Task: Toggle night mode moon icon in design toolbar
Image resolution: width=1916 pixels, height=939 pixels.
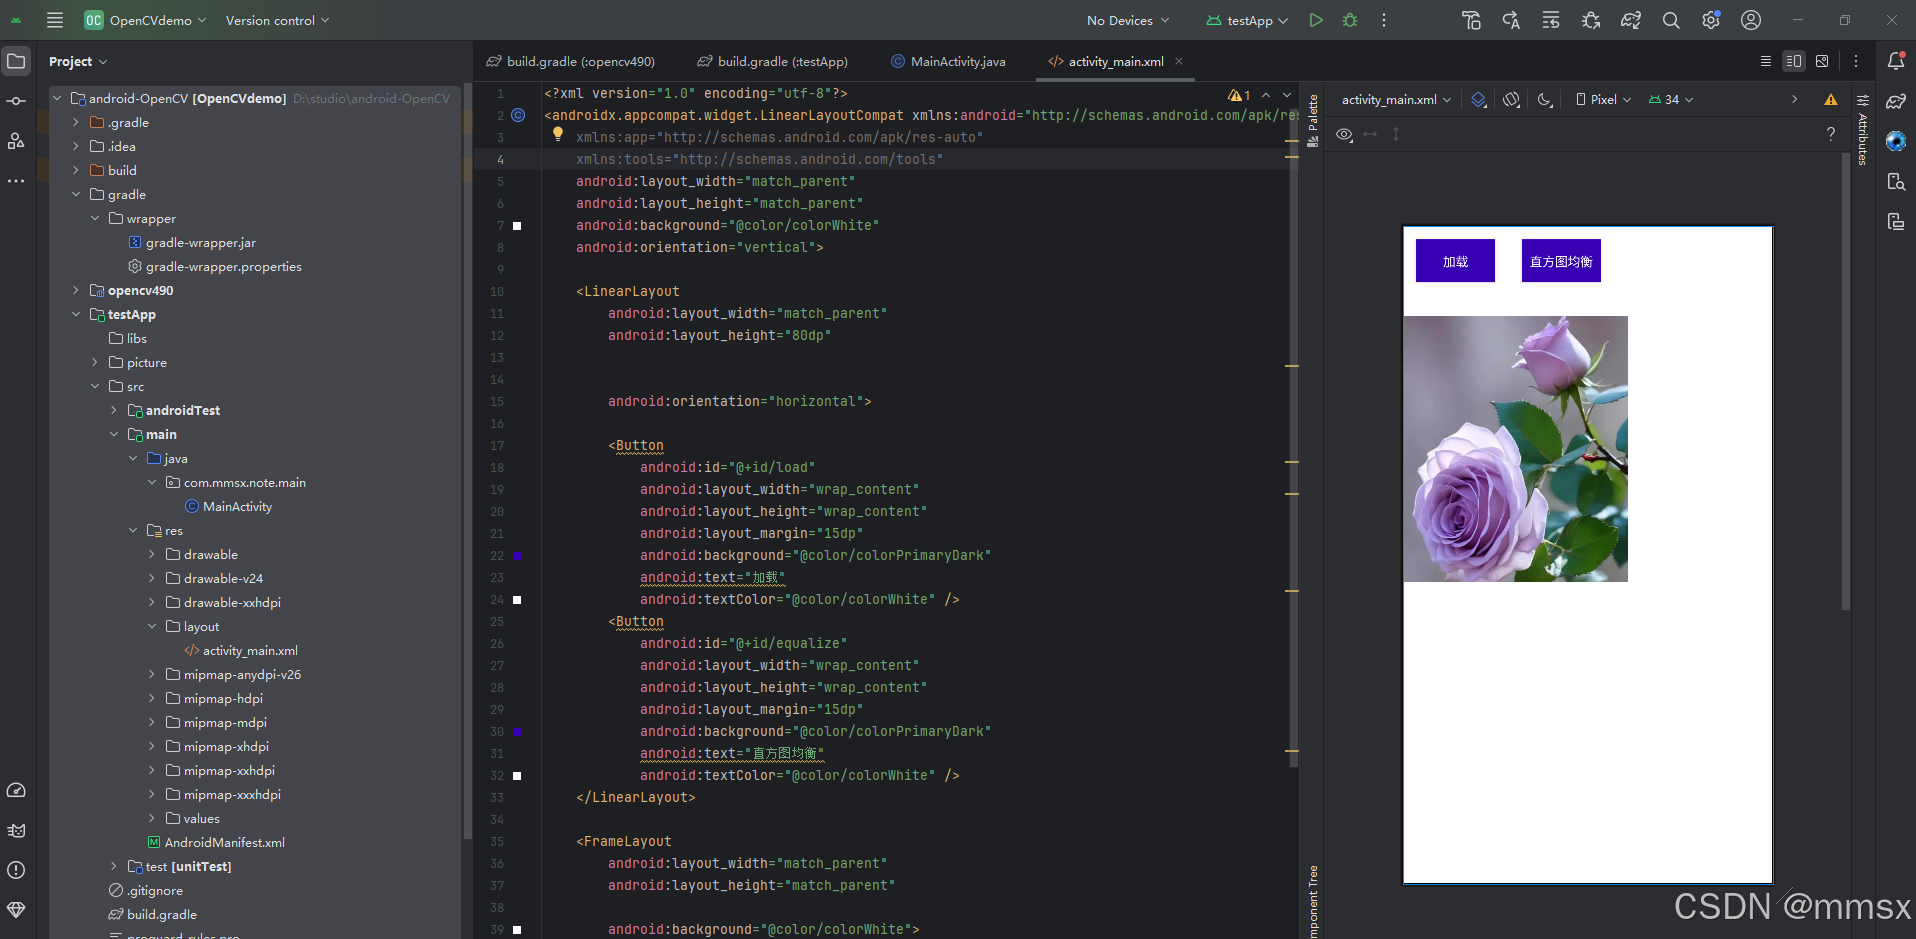Action: point(1545,99)
